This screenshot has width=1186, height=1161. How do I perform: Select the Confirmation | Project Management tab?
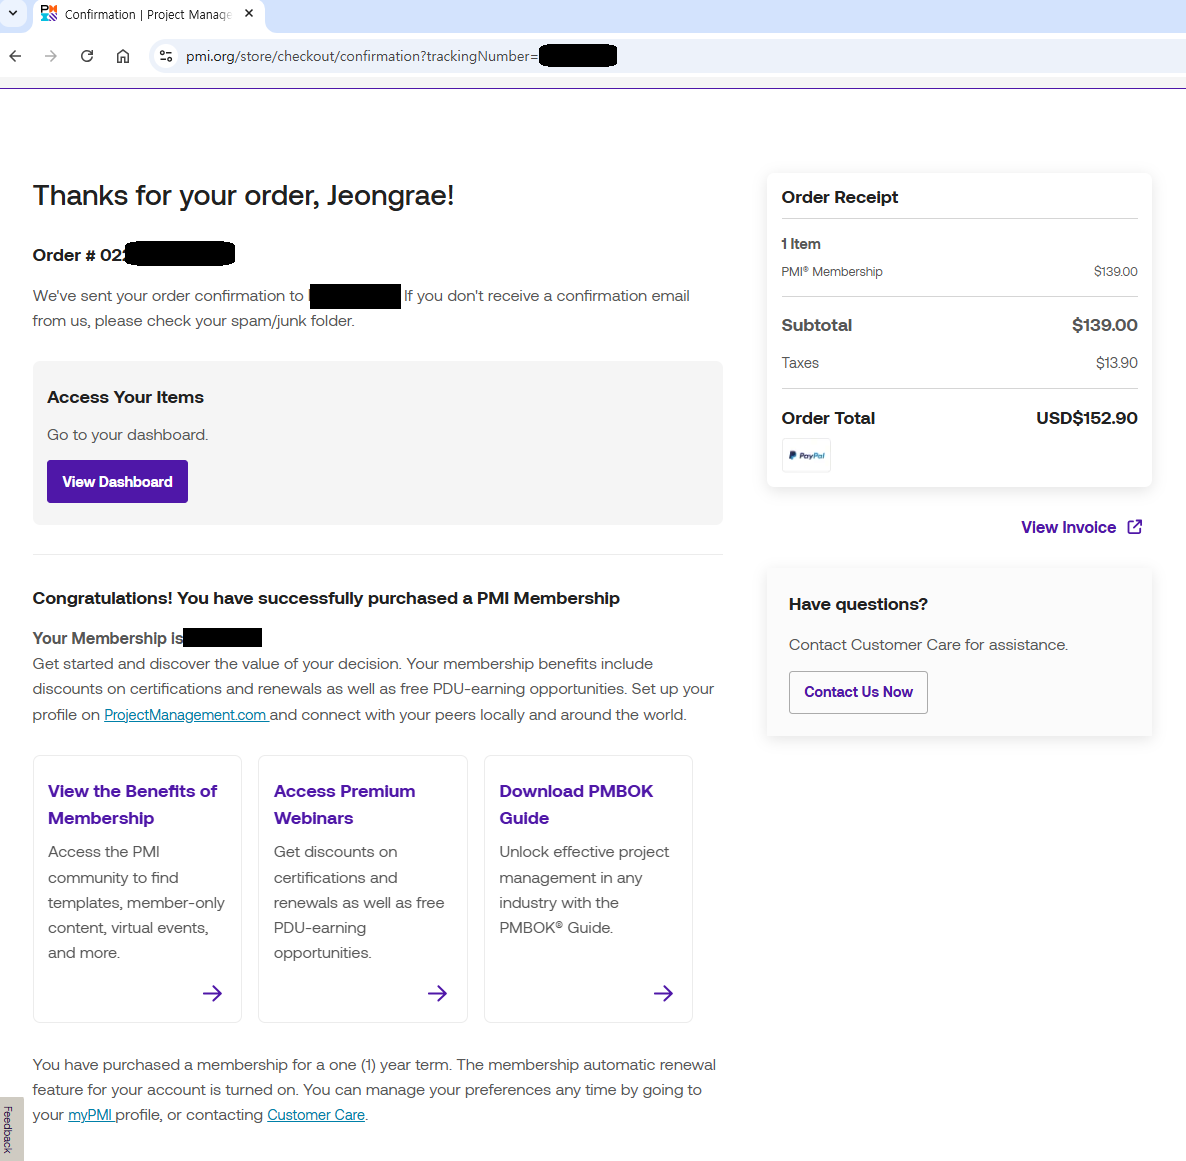(x=147, y=14)
